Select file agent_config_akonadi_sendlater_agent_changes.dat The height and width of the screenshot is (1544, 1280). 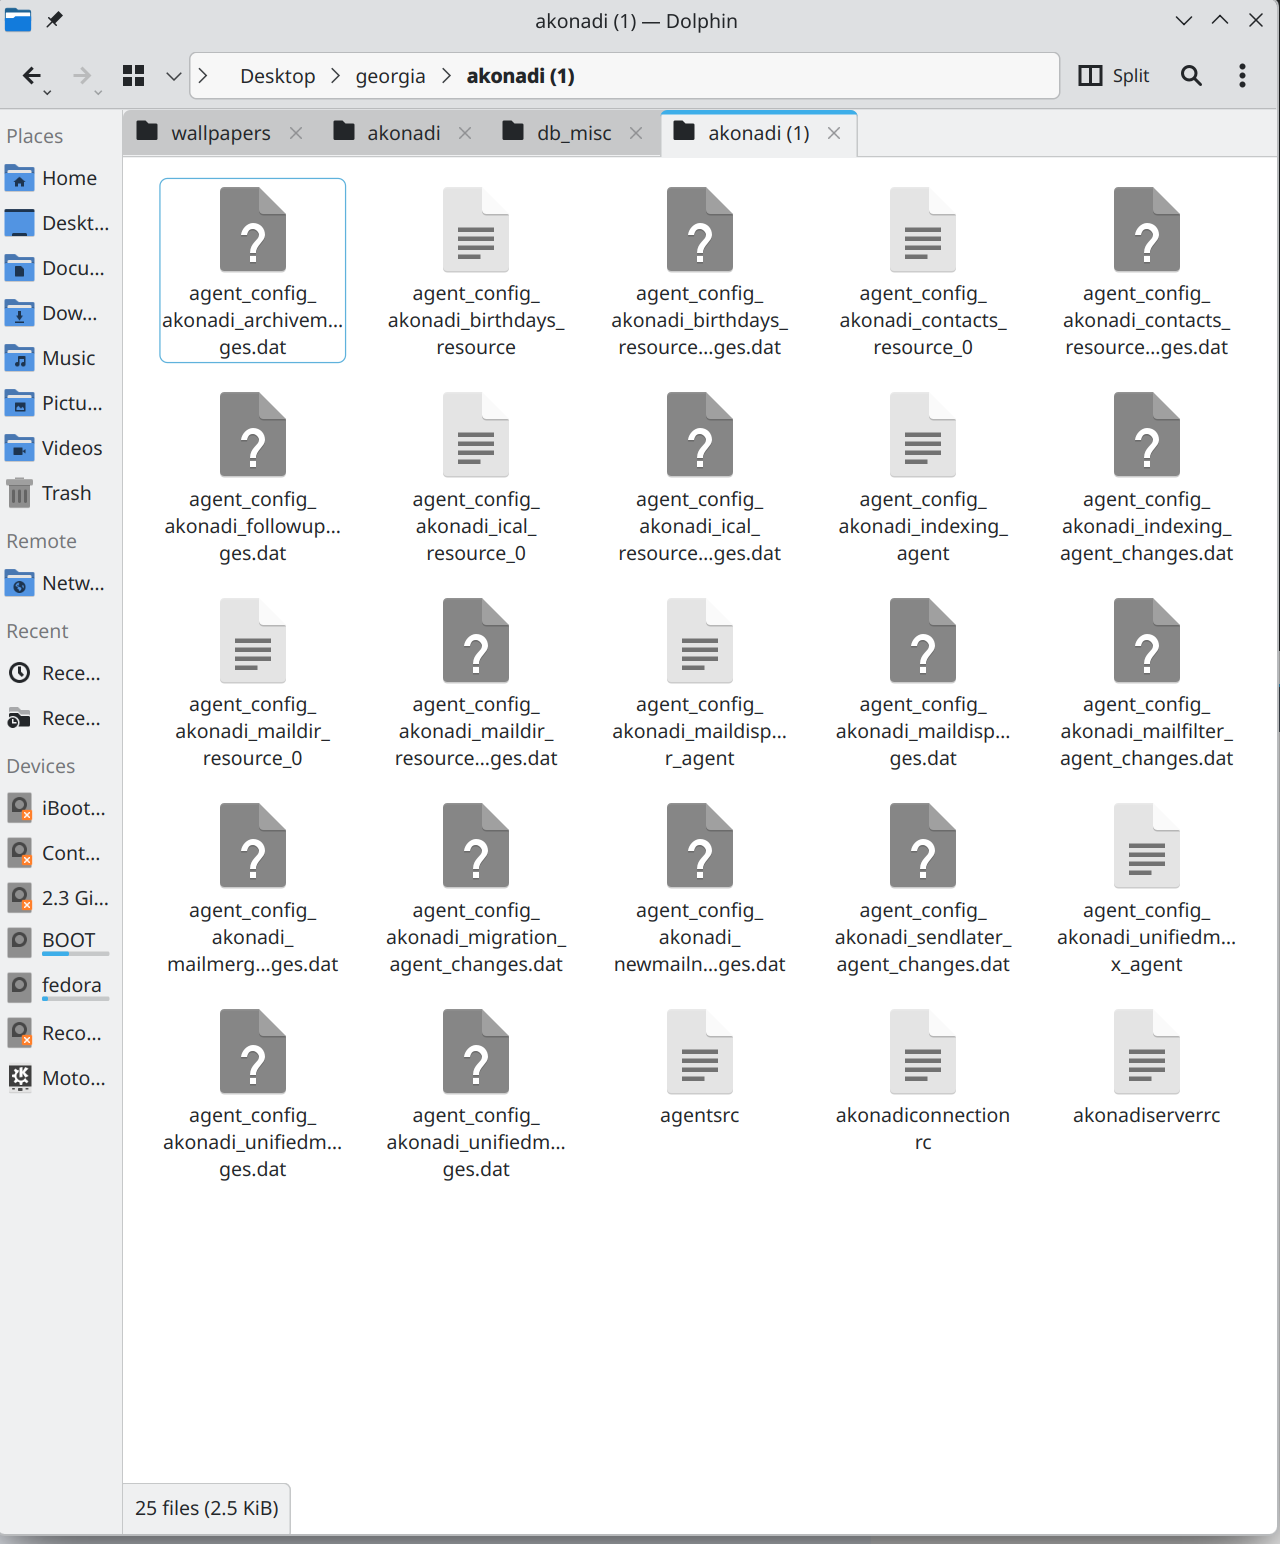pos(923,888)
